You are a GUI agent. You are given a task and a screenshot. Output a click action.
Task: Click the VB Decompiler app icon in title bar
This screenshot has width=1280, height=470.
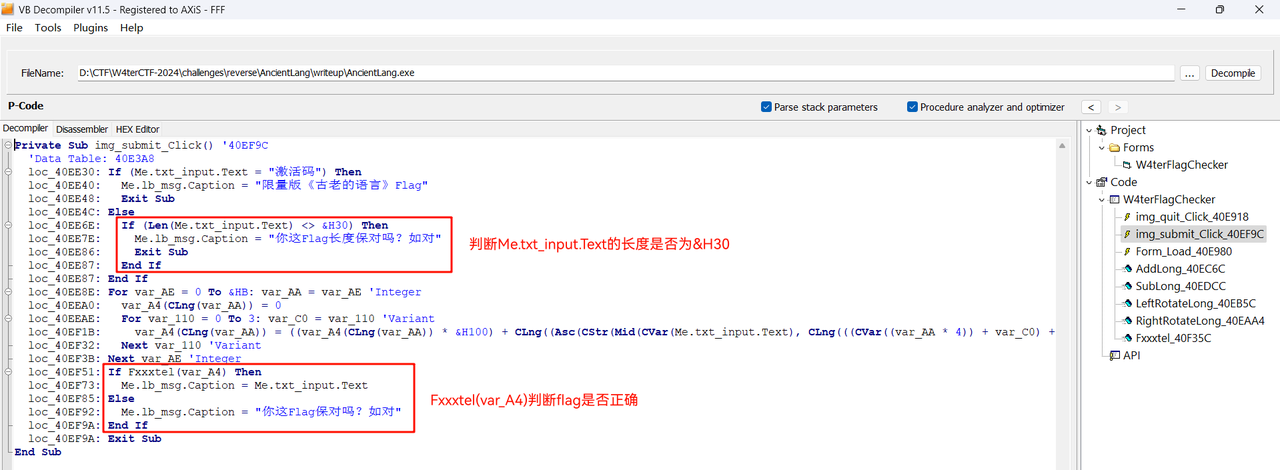coord(10,9)
